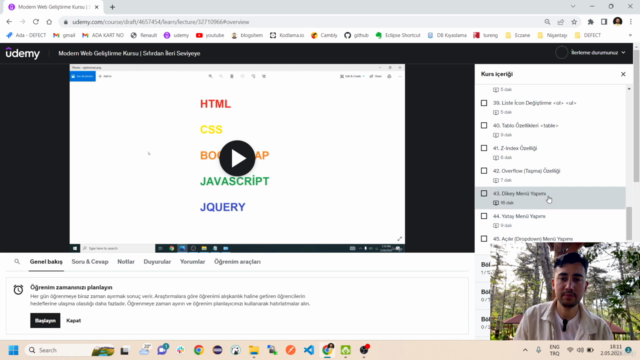Image resolution: width=640 pixels, height=360 pixels.
Task: Click the course content search icon
Action: point(17,262)
